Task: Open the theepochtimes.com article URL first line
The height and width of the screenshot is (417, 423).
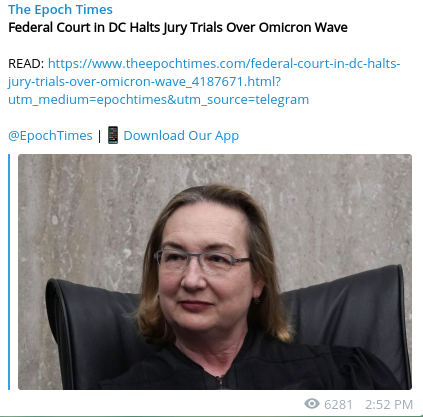Action: (x=224, y=63)
